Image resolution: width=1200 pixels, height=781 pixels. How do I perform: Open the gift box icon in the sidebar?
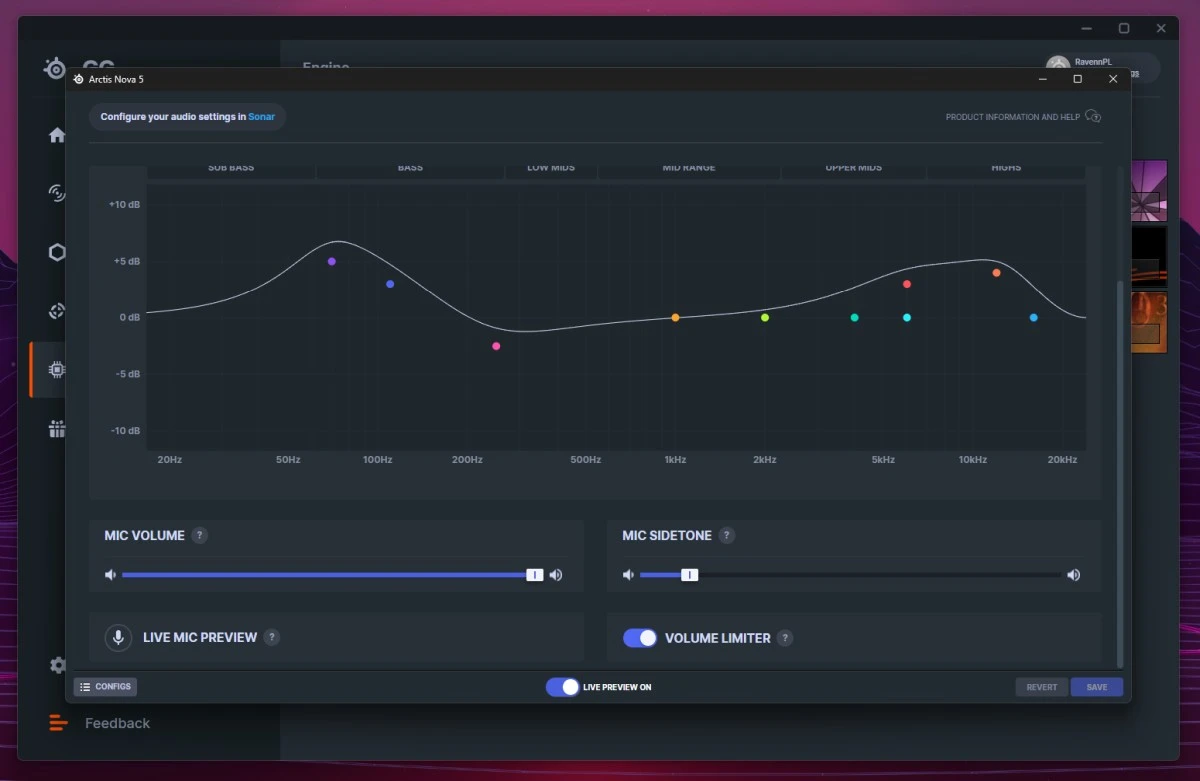click(57, 429)
